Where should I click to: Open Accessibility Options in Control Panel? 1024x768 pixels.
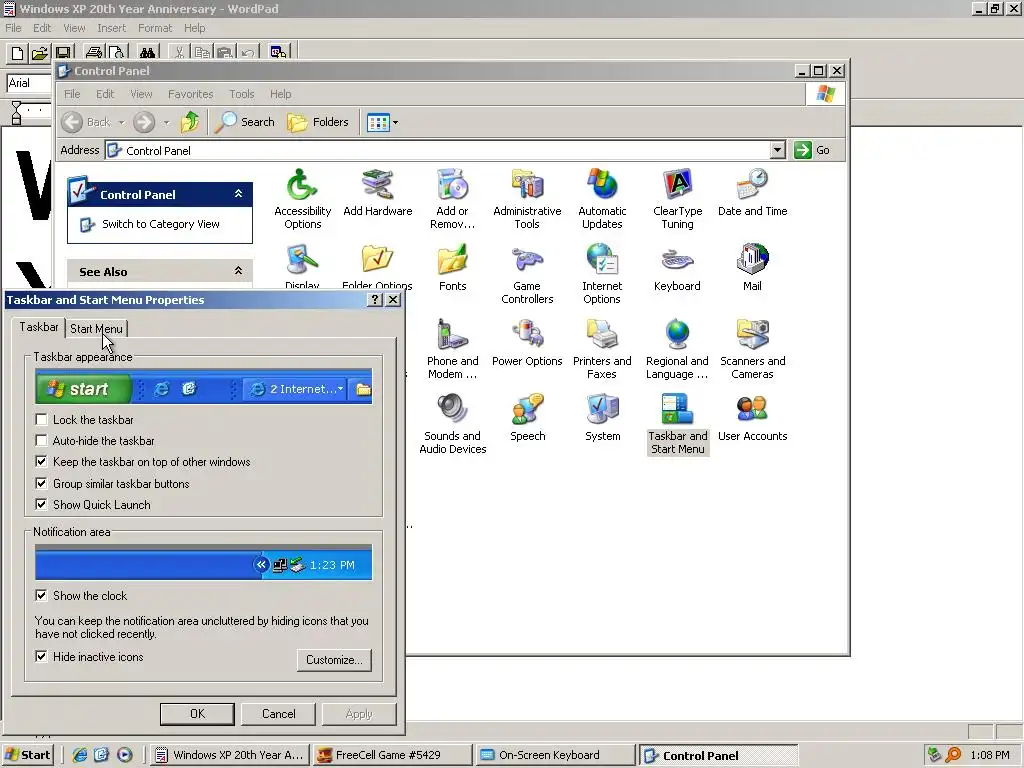click(x=302, y=199)
